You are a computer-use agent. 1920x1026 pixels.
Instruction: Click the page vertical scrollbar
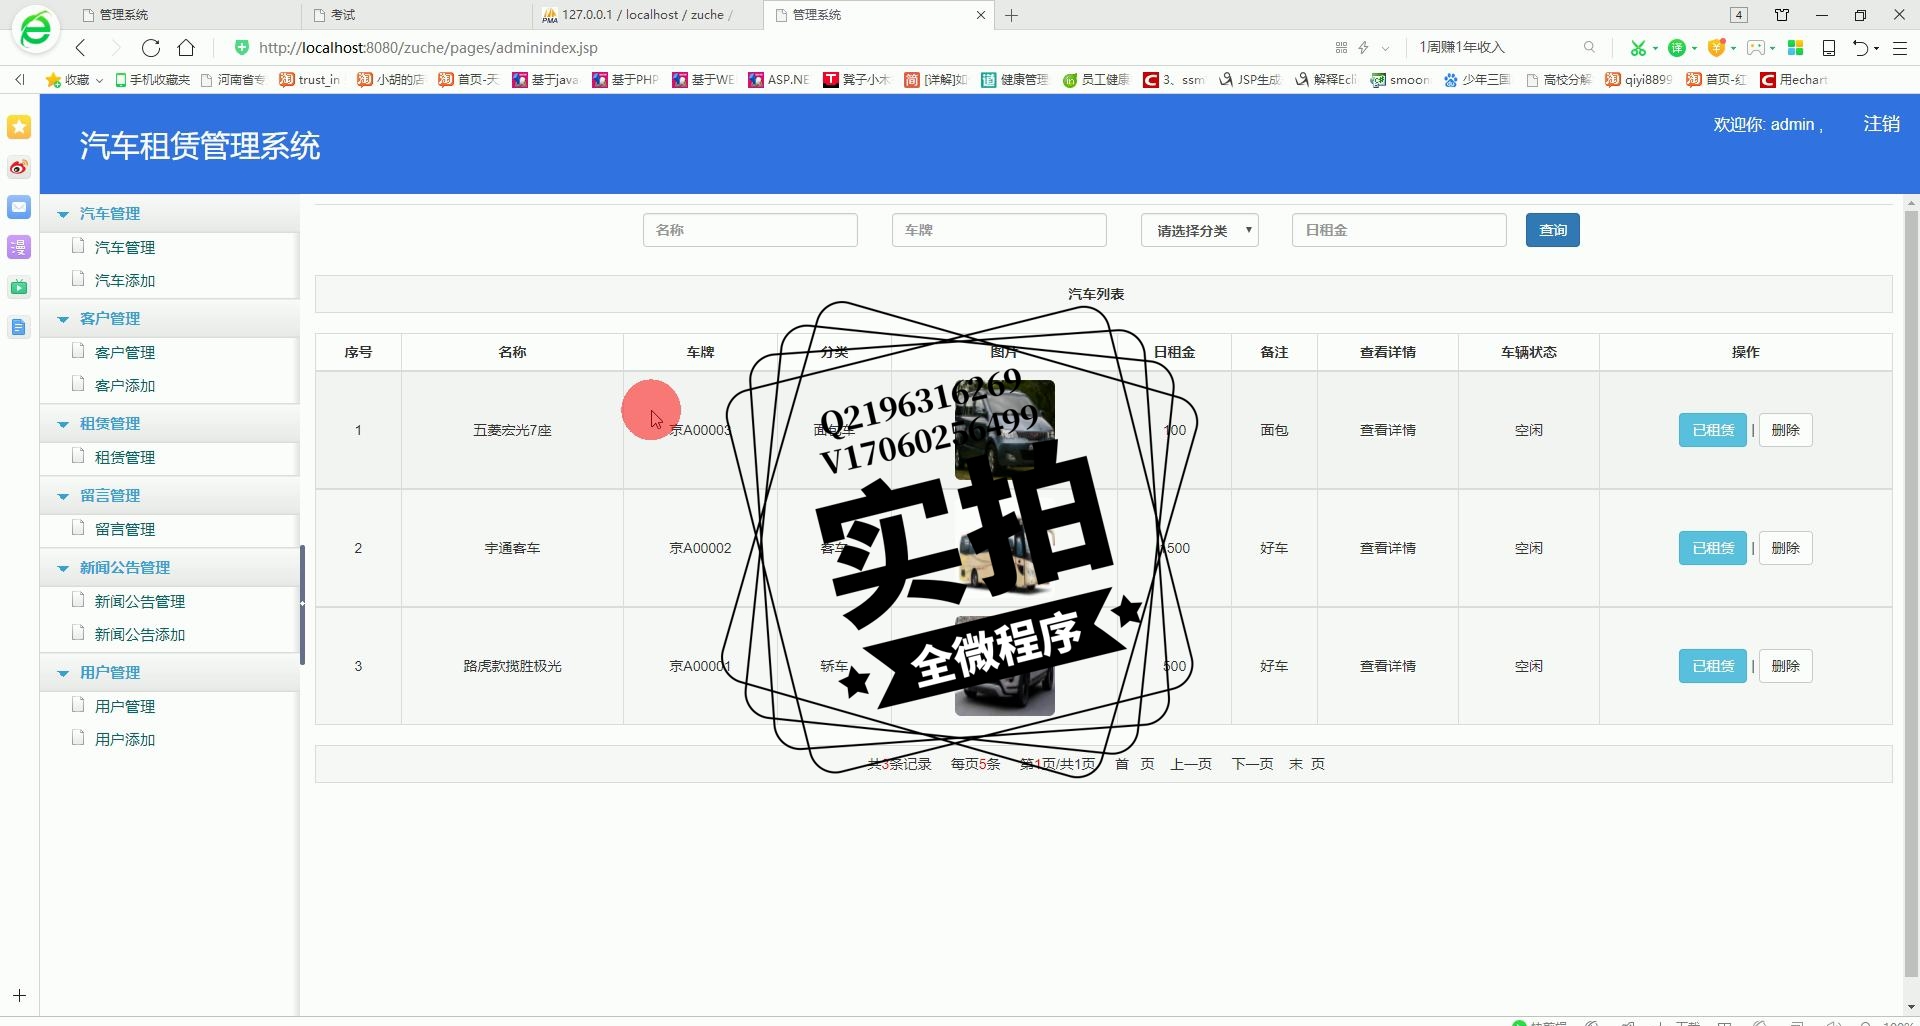coord(1911,592)
